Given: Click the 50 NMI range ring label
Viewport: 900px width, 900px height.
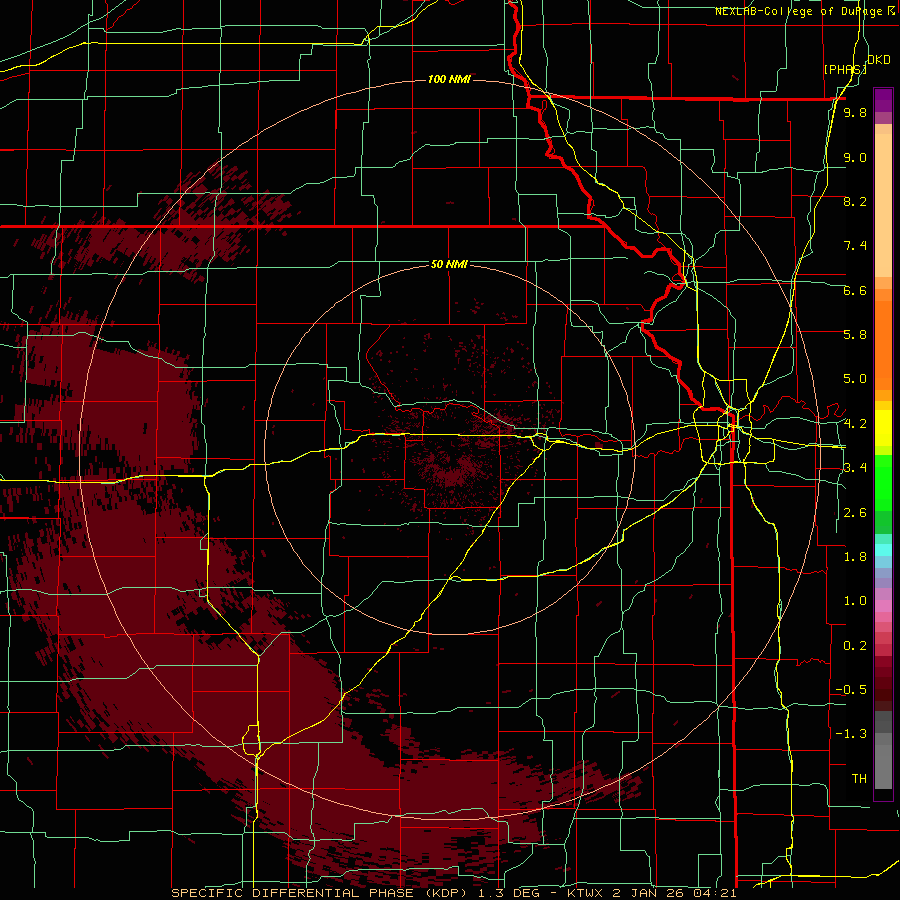Looking at the screenshot, I should coord(449,264).
